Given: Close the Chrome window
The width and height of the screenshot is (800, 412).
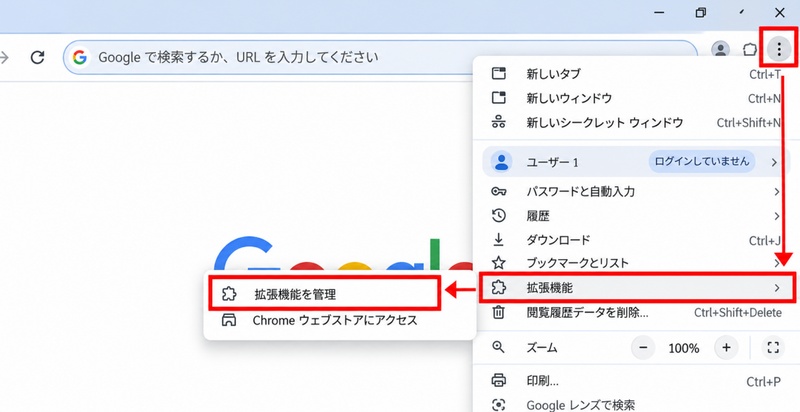Looking at the screenshot, I should tap(780, 12).
